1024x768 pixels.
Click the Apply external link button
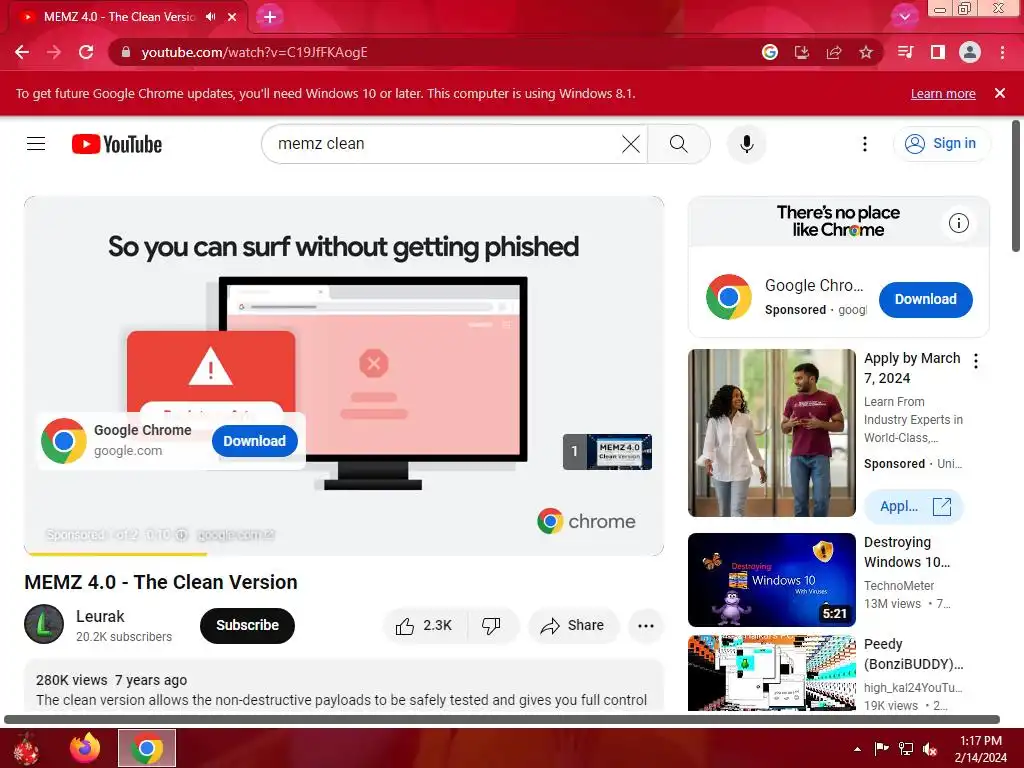(x=914, y=507)
